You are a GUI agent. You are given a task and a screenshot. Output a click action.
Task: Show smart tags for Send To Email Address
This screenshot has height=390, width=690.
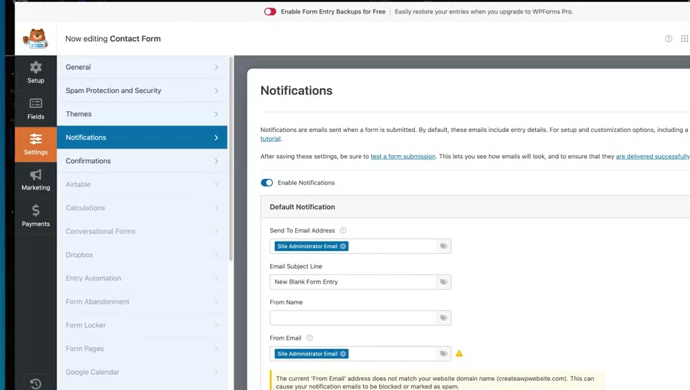point(444,246)
